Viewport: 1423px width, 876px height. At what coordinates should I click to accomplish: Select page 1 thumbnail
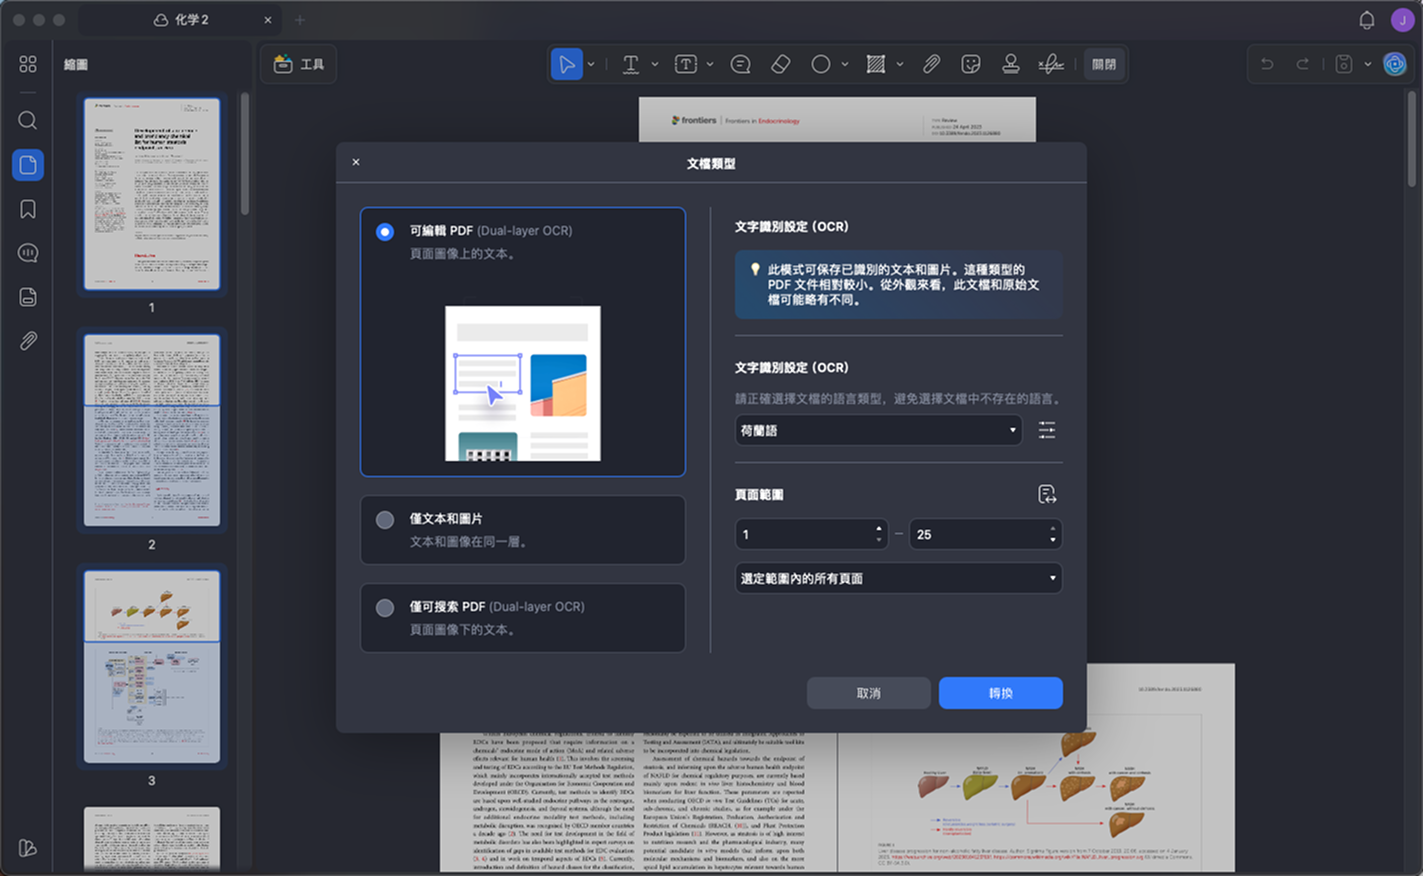(x=152, y=194)
